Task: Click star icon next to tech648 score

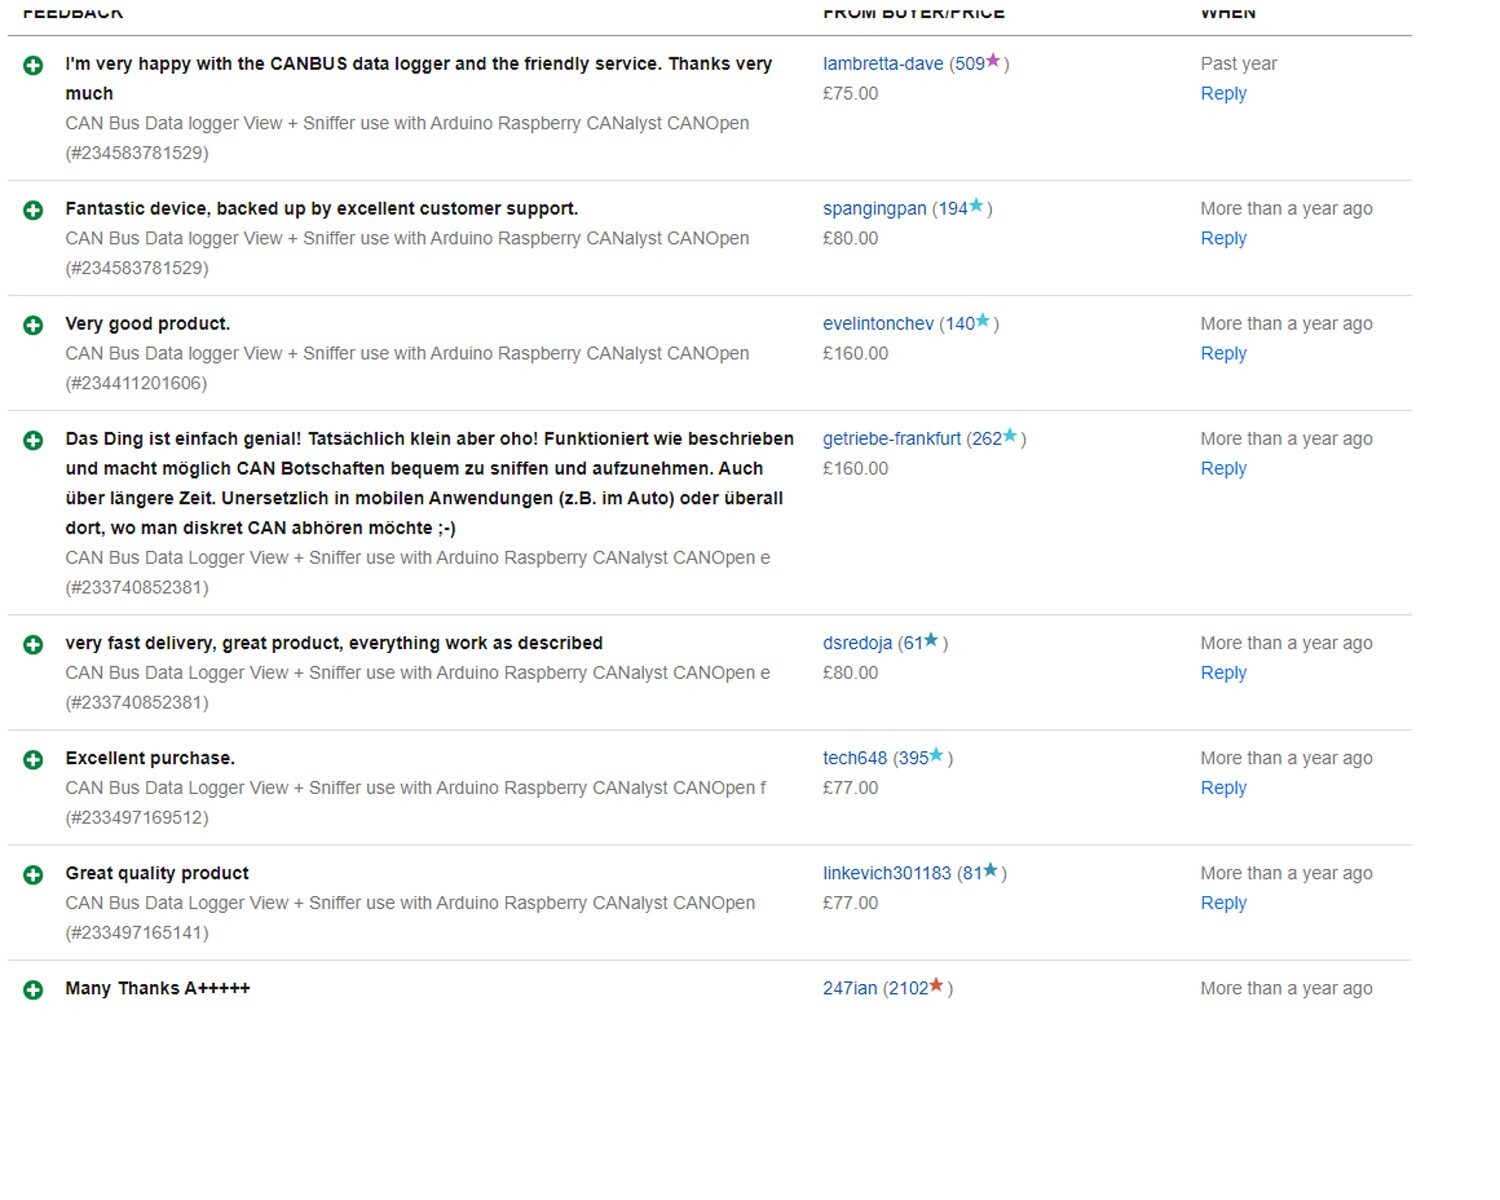Action: pyautogui.click(x=937, y=755)
